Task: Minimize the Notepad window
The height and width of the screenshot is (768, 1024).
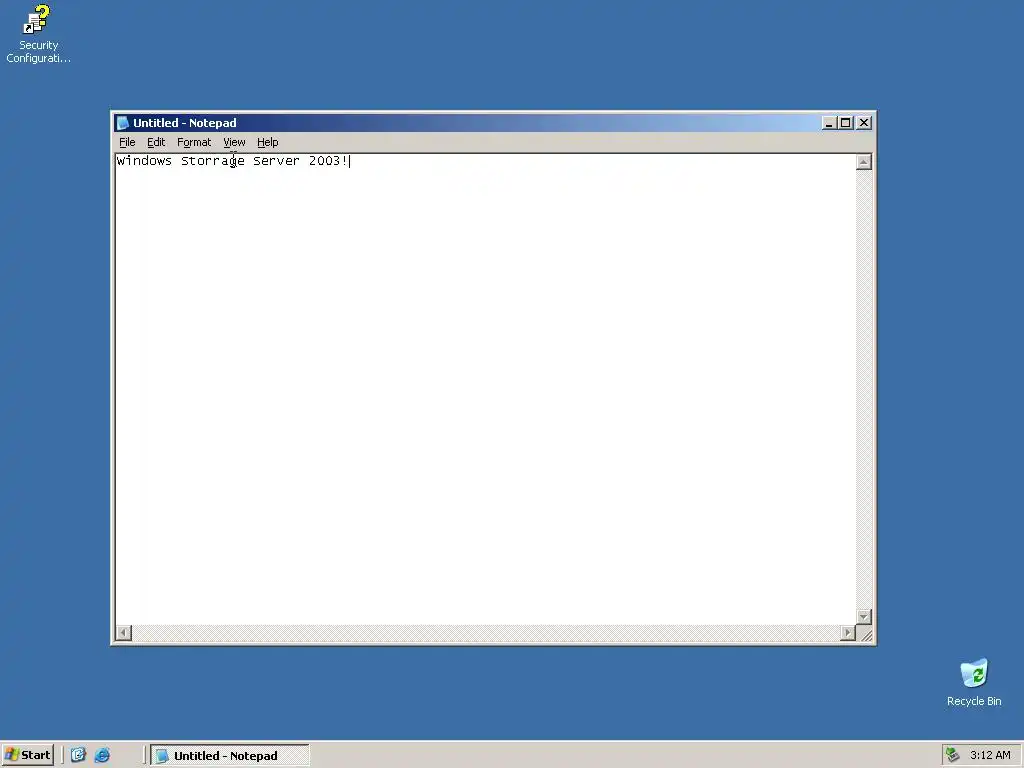Action: pos(829,123)
